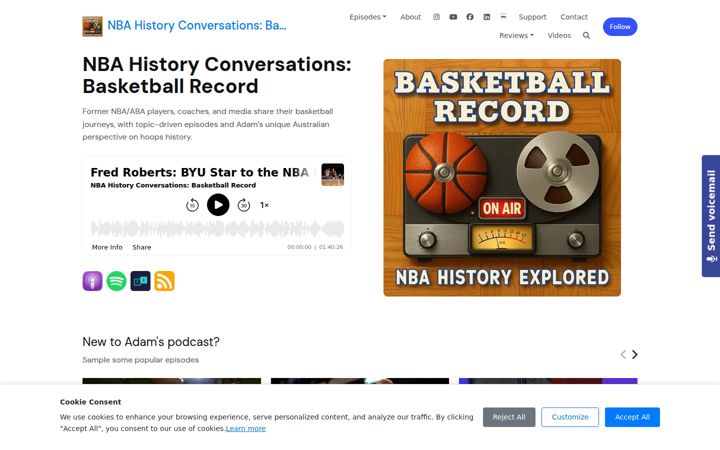Click Share in the player
Screen dimensions: 720x450
click(142, 247)
